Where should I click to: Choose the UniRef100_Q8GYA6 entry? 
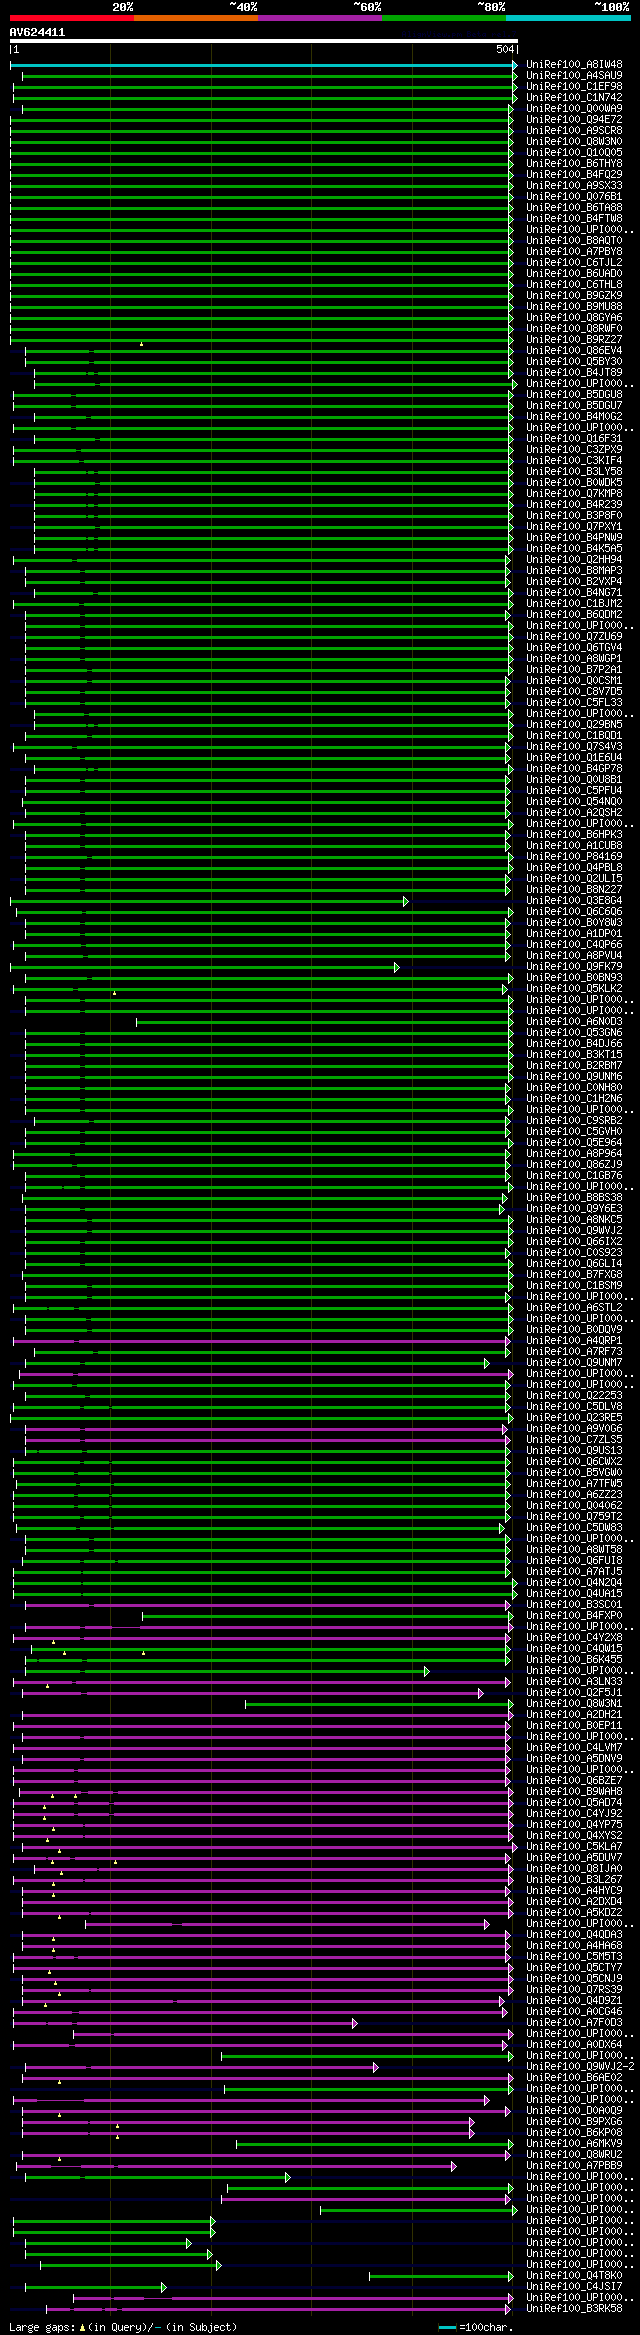[574, 318]
